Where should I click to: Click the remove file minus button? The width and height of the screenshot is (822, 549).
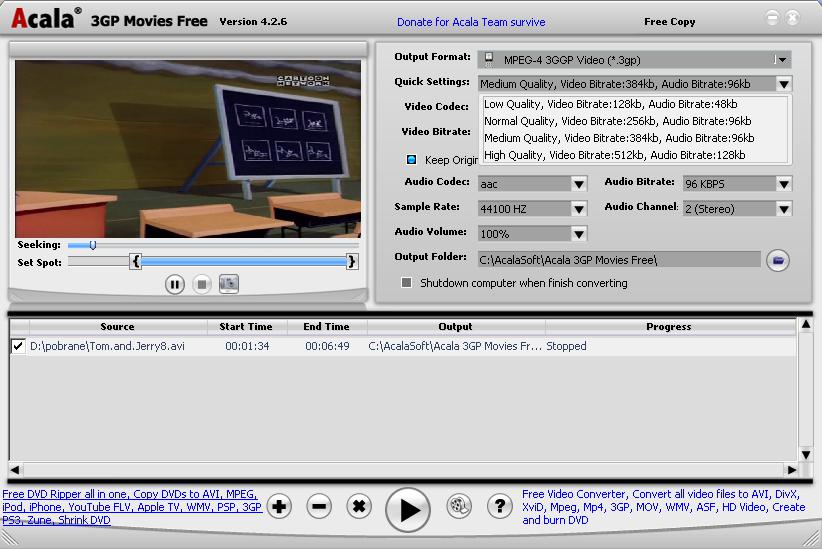pos(319,507)
